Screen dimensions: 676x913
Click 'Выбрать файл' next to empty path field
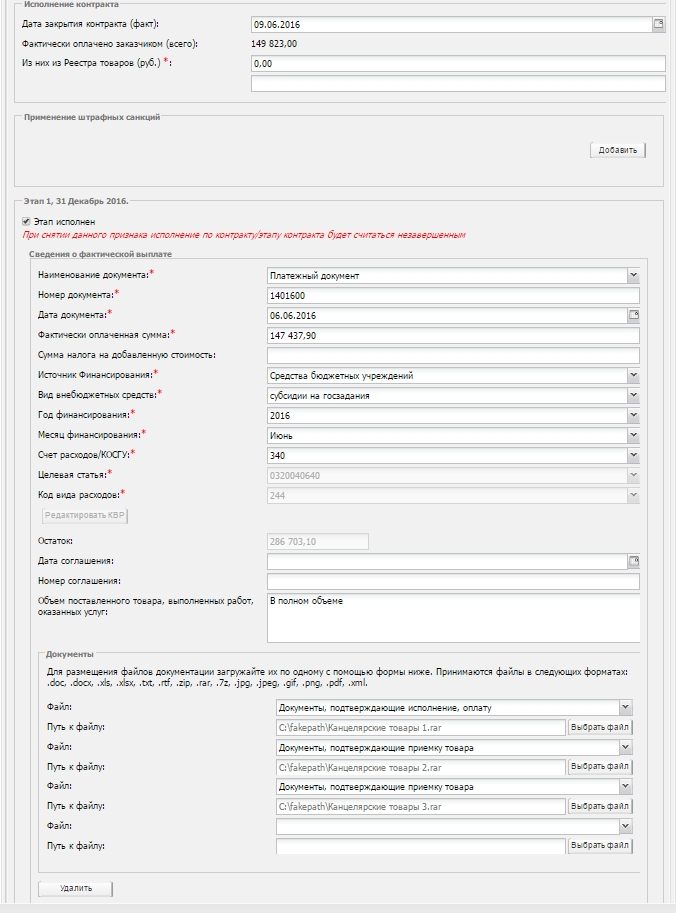(x=600, y=845)
